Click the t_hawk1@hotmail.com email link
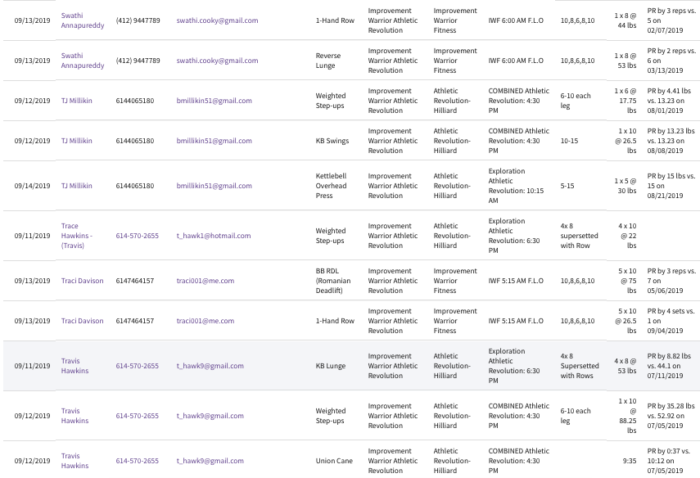This screenshot has height=478, width=700. 213,236
